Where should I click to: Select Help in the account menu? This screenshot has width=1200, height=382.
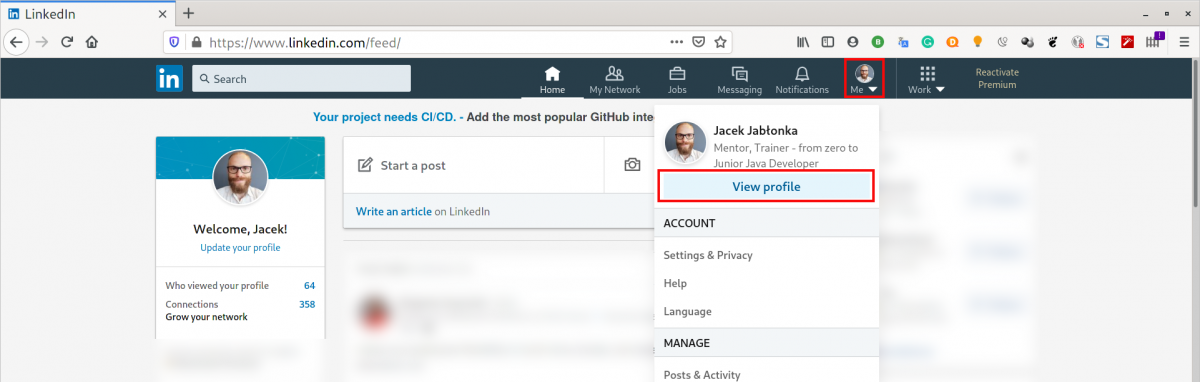pyautogui.click(x=675, y=283)
